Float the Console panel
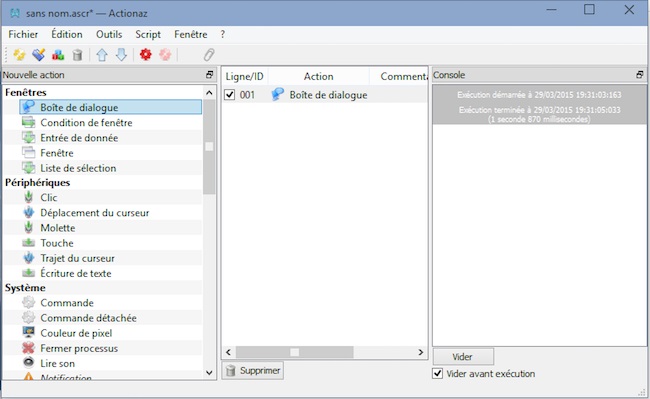This screenshot has width=650, height=399. pyautogui.click(x=640, y=75)
